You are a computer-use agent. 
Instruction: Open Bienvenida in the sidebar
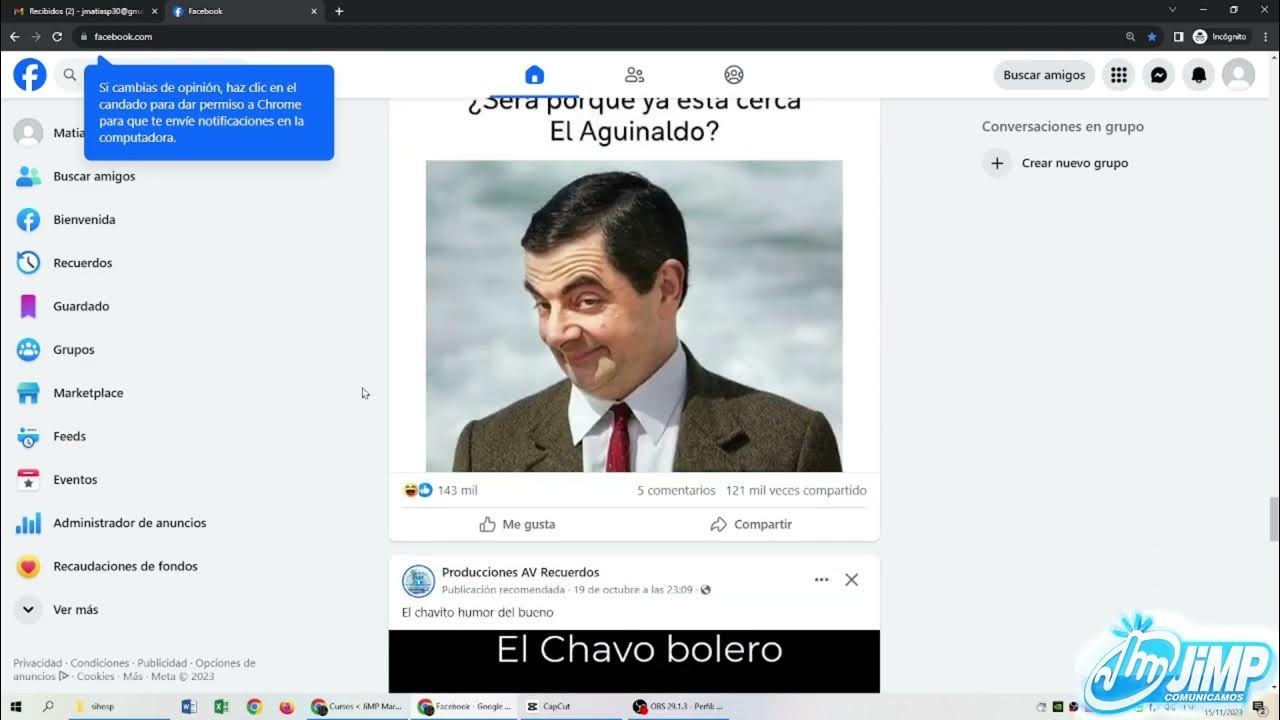tap(84, 220)
